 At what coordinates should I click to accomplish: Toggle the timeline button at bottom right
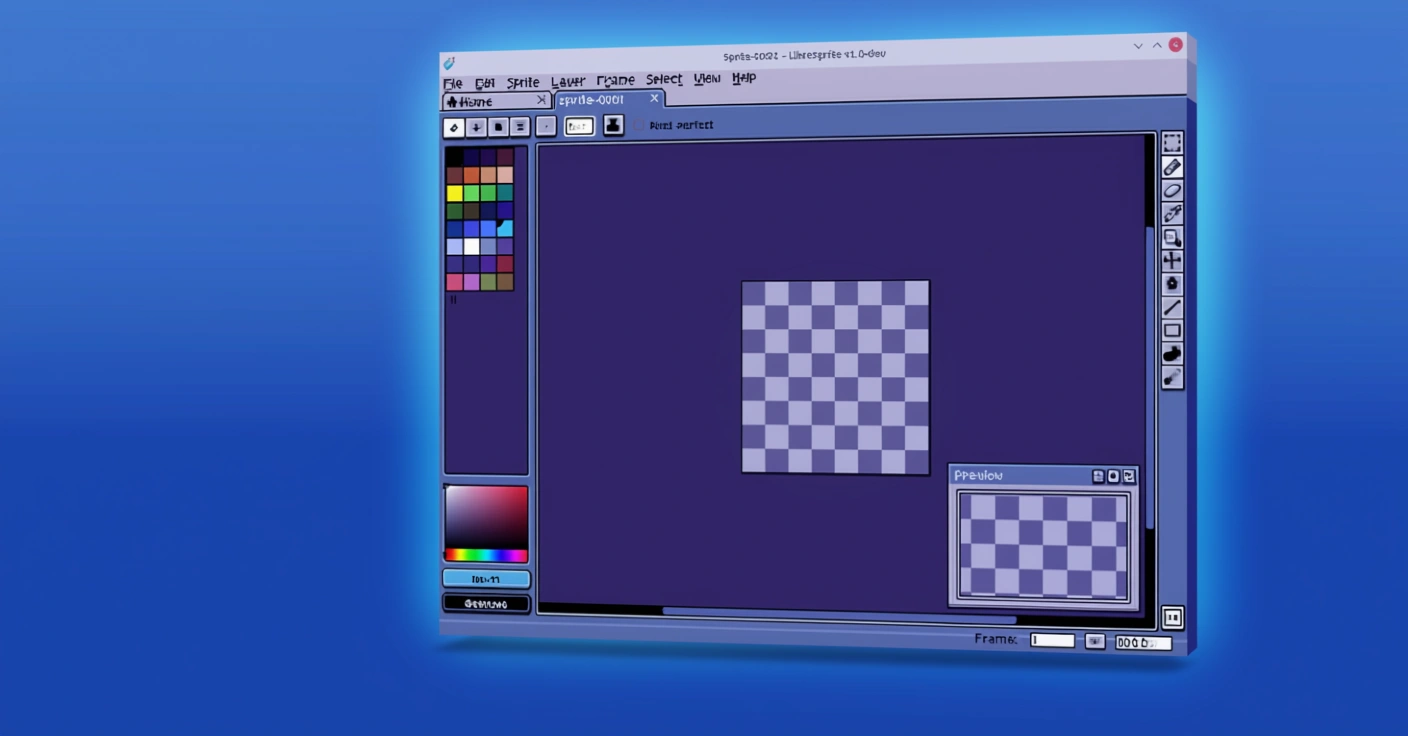pos(1172,618)
